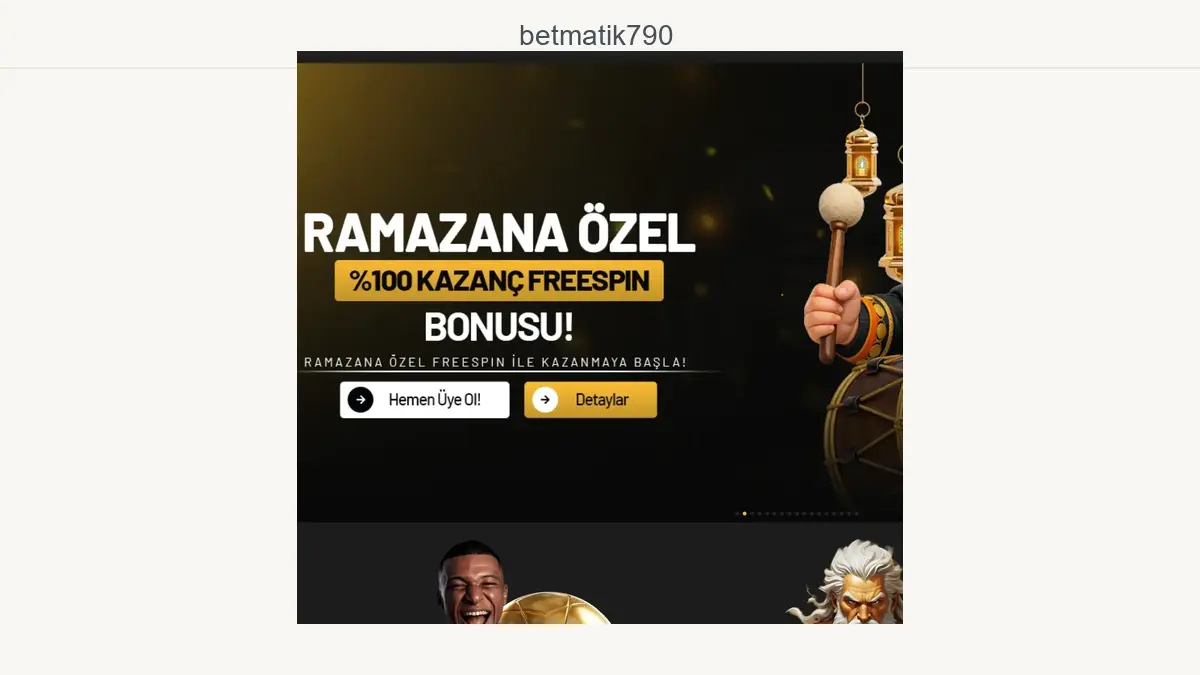
Task: Open the Detaylar button
Action: pyautogui.click(x=590, y=400)
